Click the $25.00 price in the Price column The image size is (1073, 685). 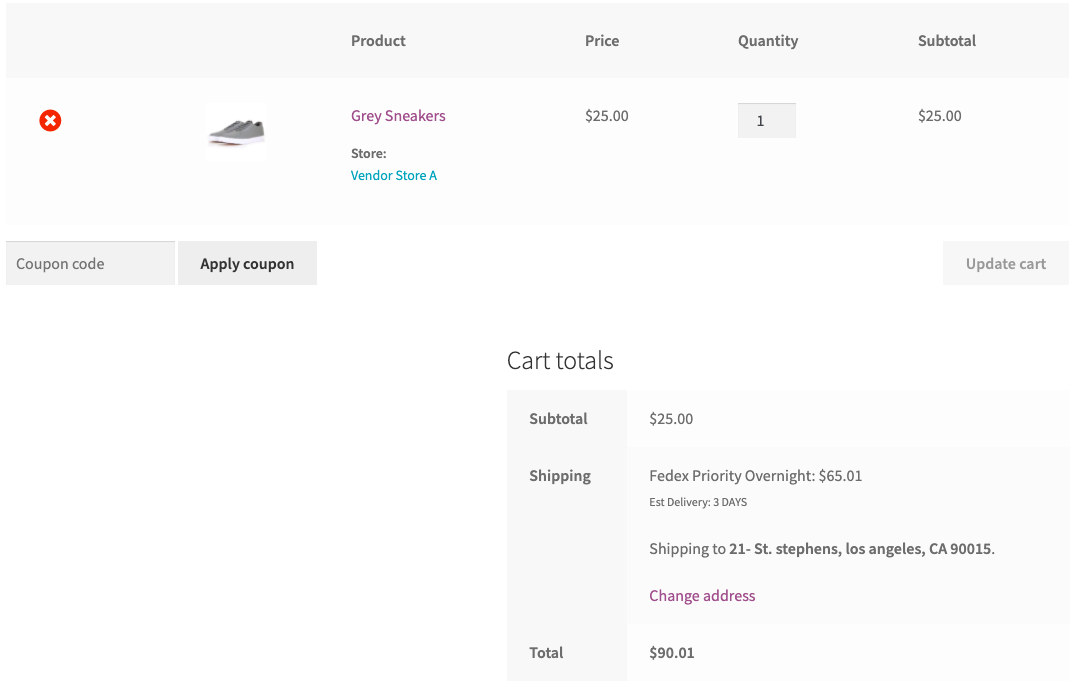606,116
